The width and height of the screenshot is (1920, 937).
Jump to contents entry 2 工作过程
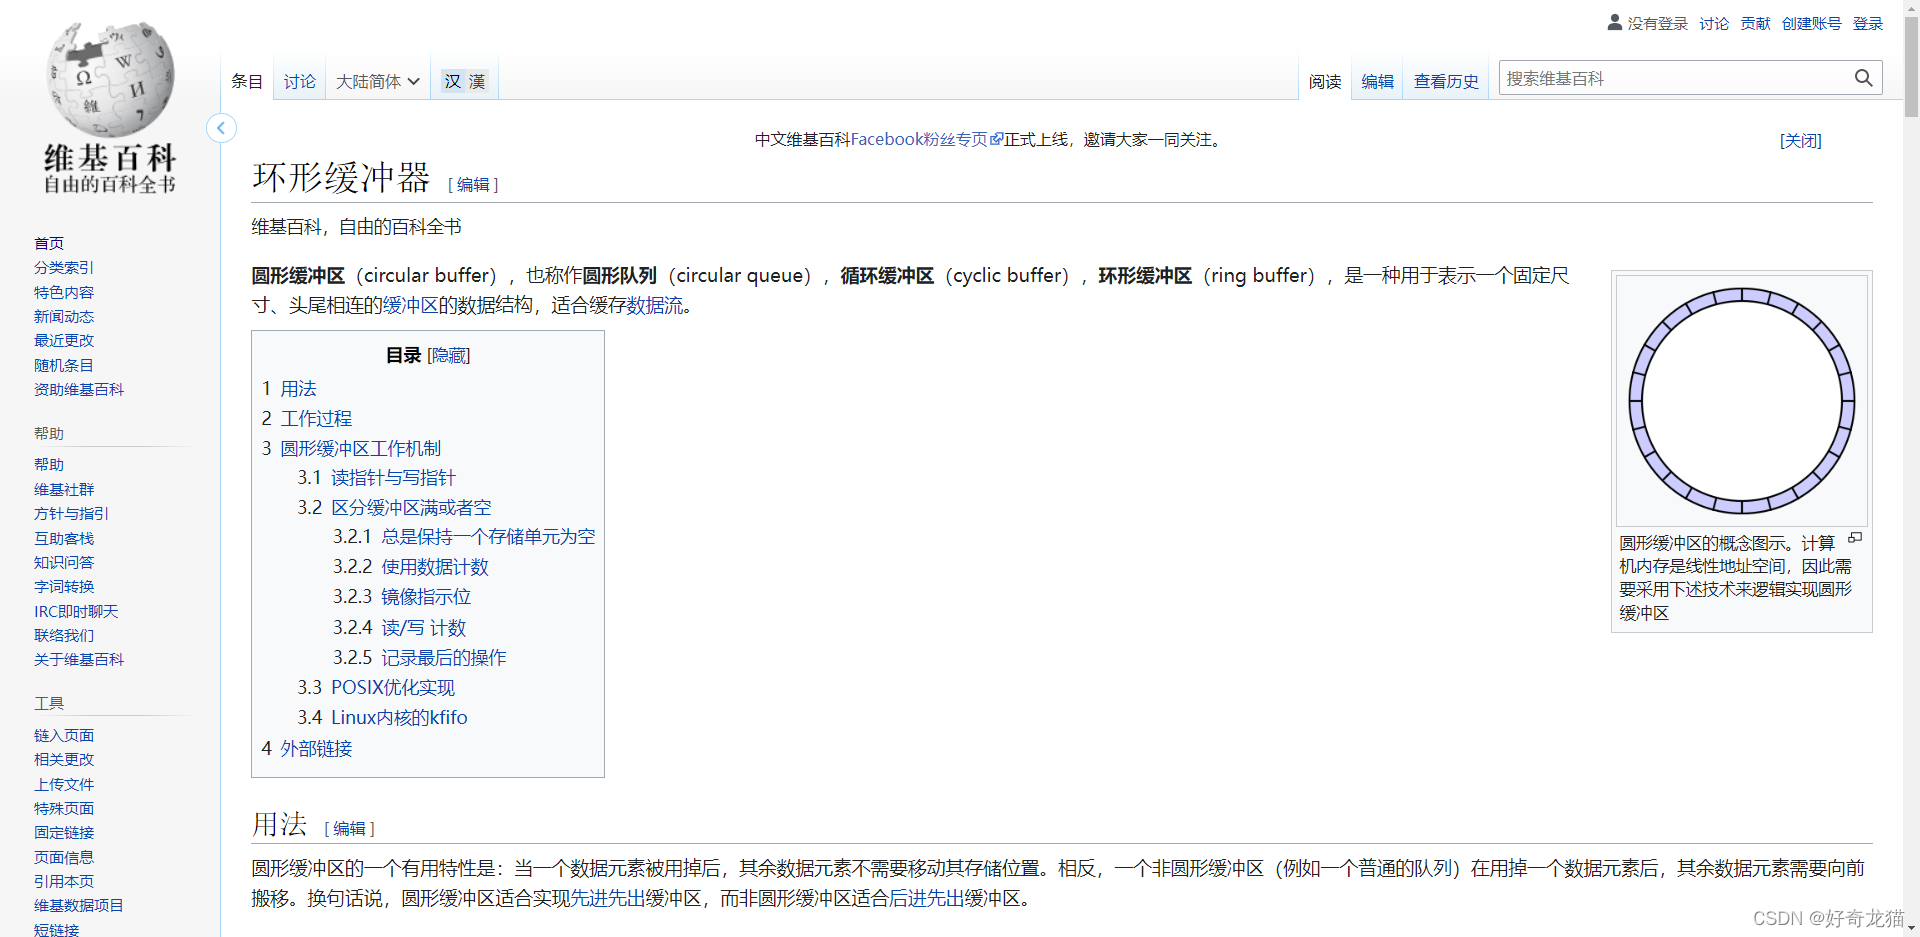[x=307, y=419]
